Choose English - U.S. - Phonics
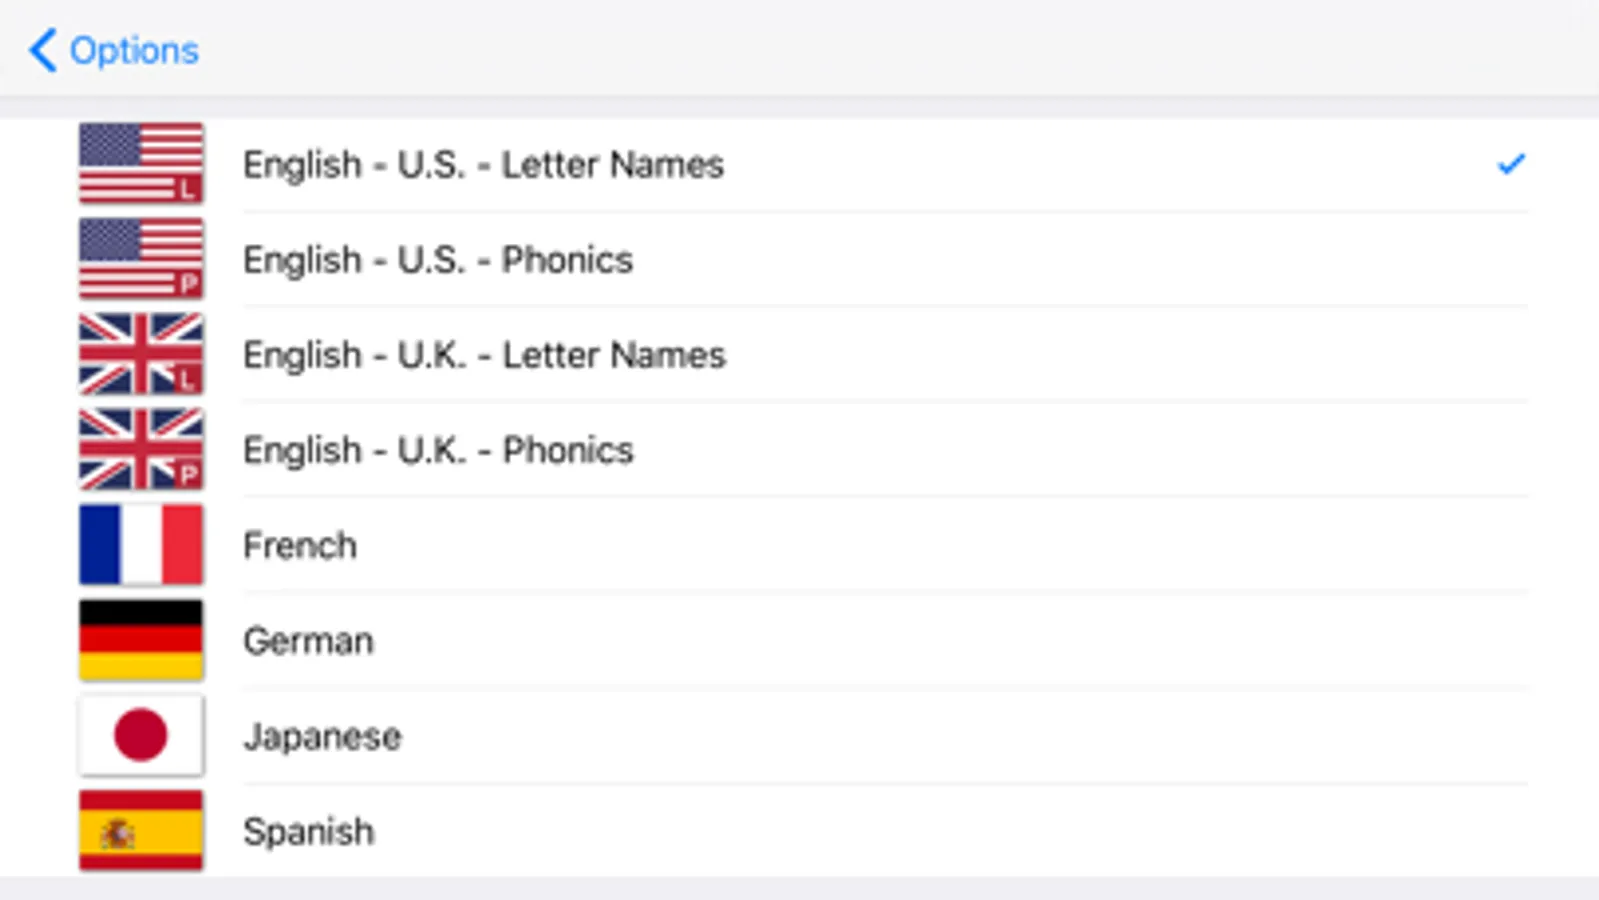The height and width of the screenshot is (900, 1599). pos(438,260)
